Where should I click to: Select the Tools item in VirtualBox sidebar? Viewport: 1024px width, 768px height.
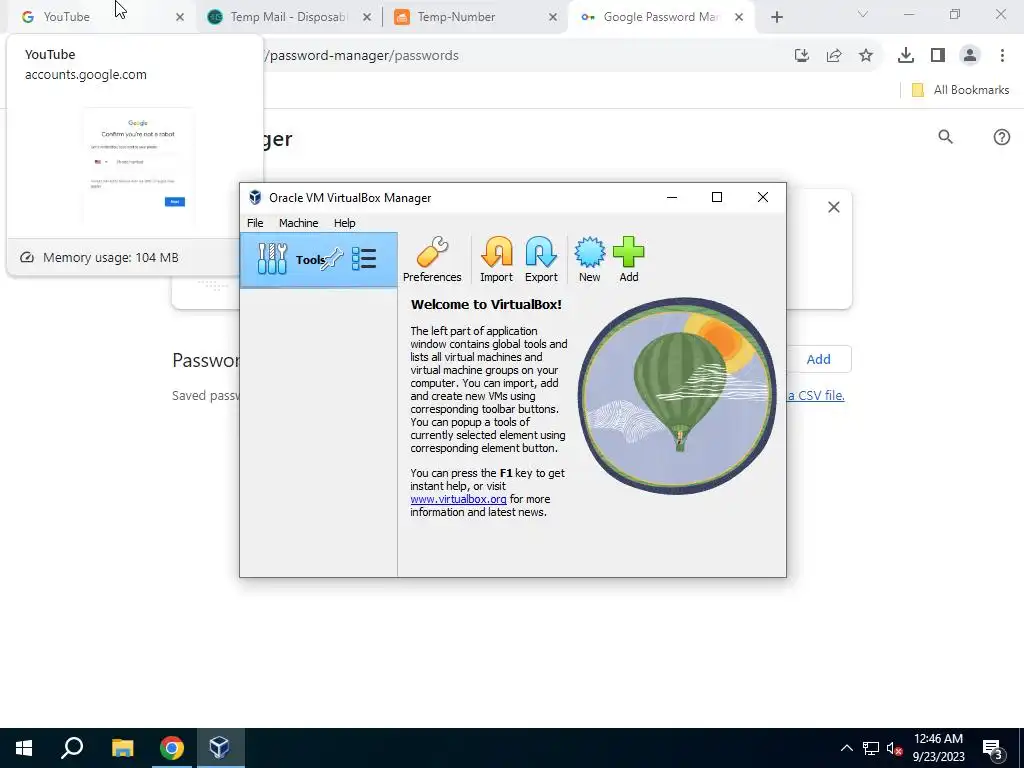(318, 260)
